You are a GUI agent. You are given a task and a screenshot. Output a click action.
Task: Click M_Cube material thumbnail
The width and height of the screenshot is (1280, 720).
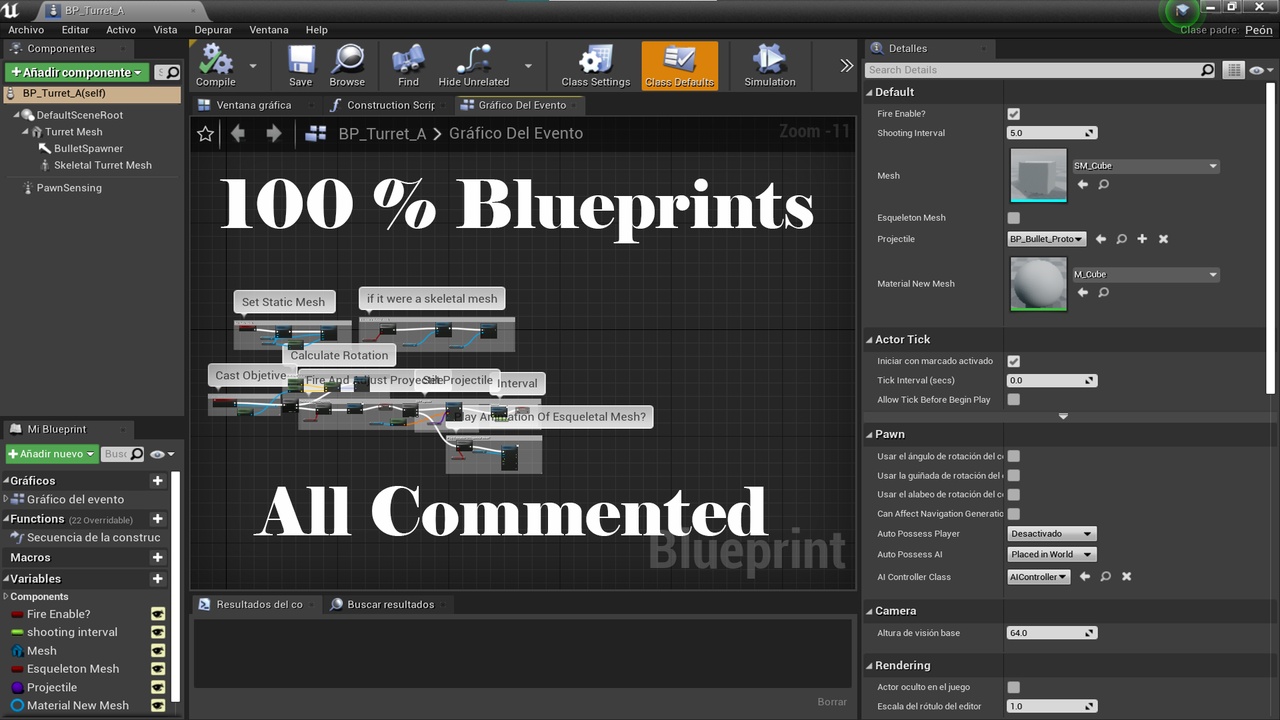[x=1039, y=283]
